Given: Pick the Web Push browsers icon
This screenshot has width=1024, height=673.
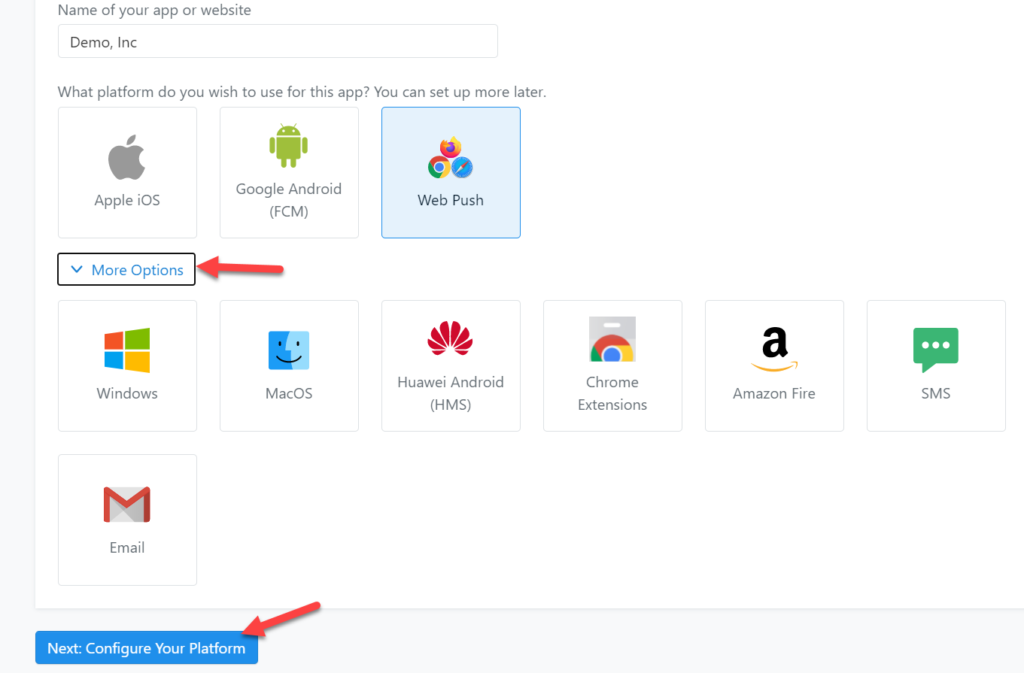Looking at the screenshot, I should pyautogui.click(x=450, y=157).
